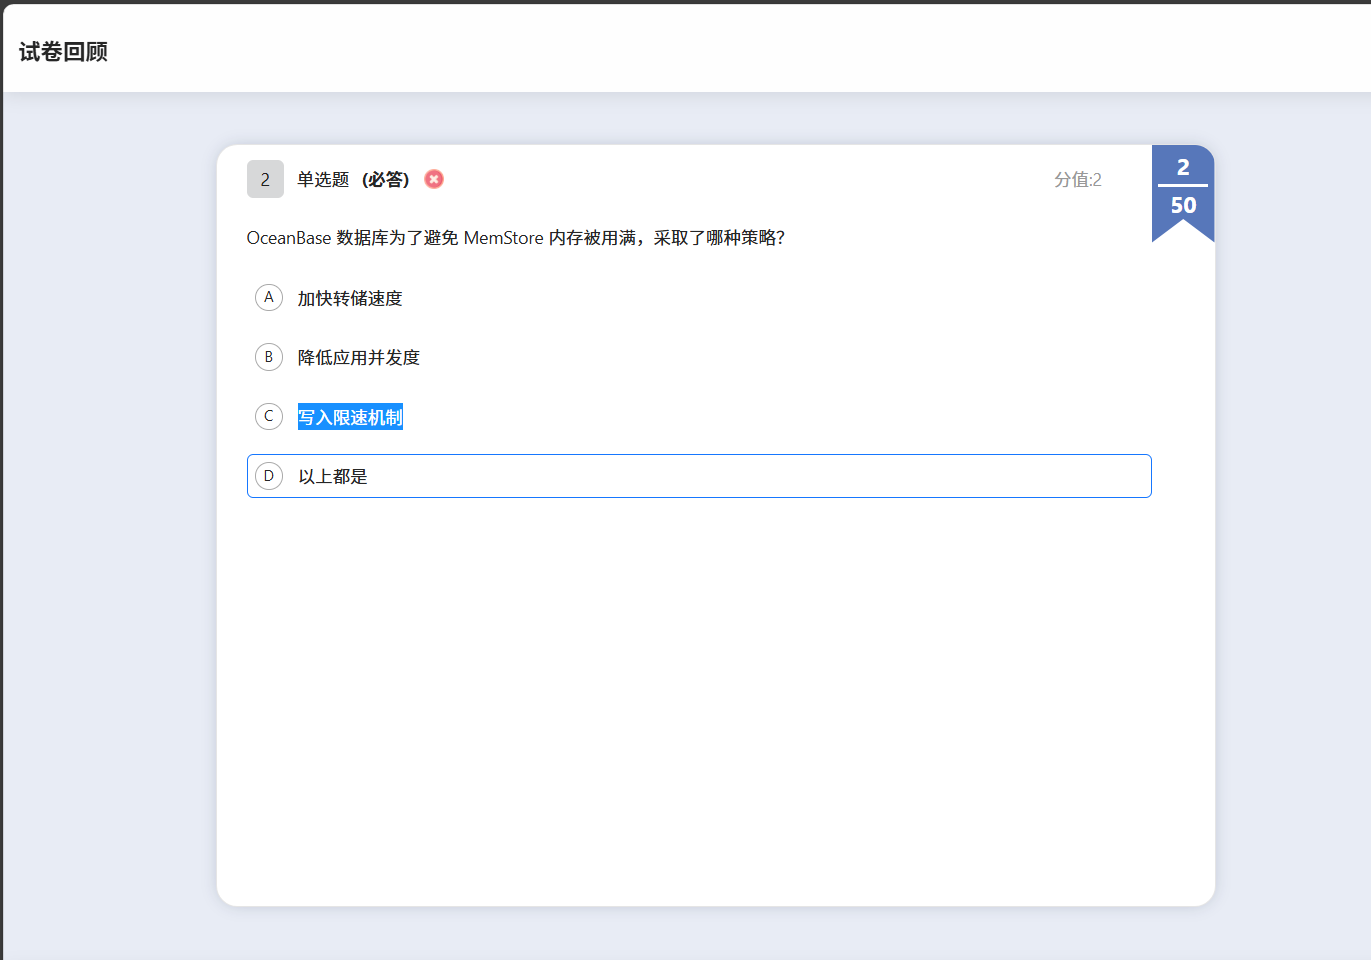Image resolution: width=1371 pixels, height=960 pixels.
Task: Click the OceanBase MemStore question text
Action: pos(515,238)
